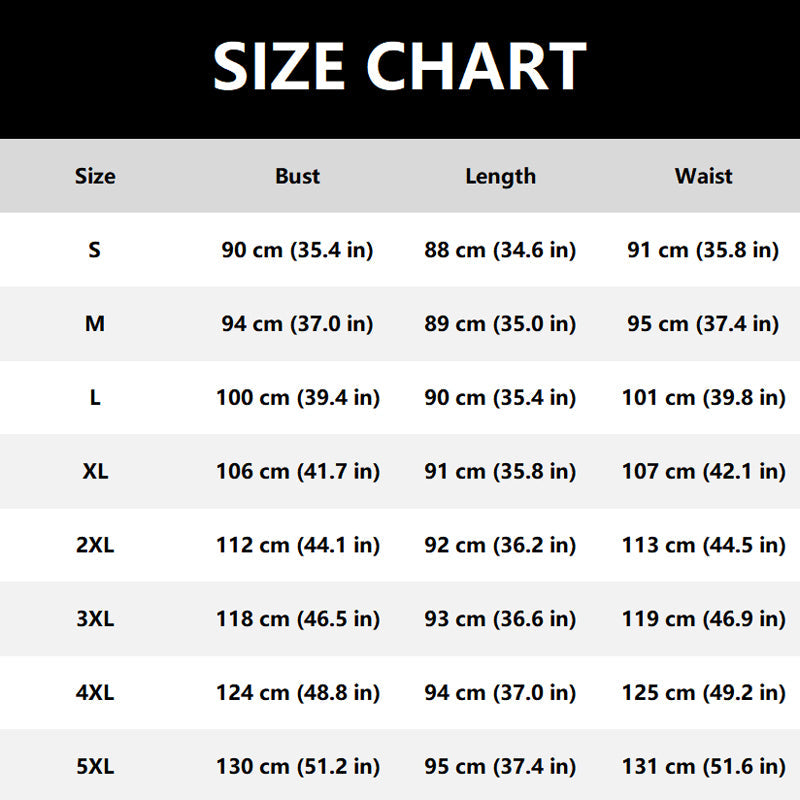The height and width of the screenshot is (800, 800).
Task: Click the S size row label
Action: click(x=95, y=249)
